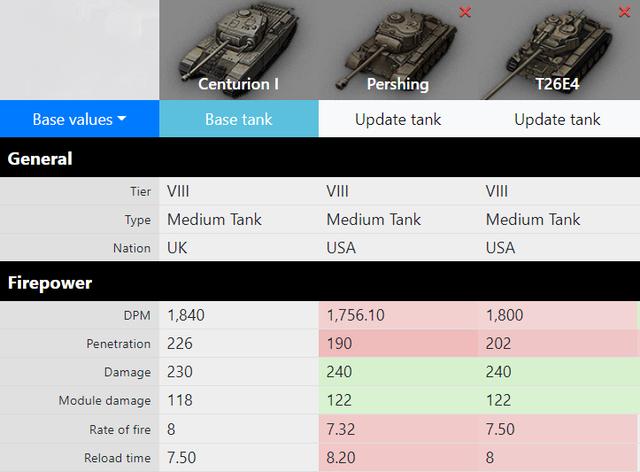Image resolution: width=640 pixels, height=472 pixels.
Task: Select the Centurion I tank thumbnail
Action: tap(239, 50)
